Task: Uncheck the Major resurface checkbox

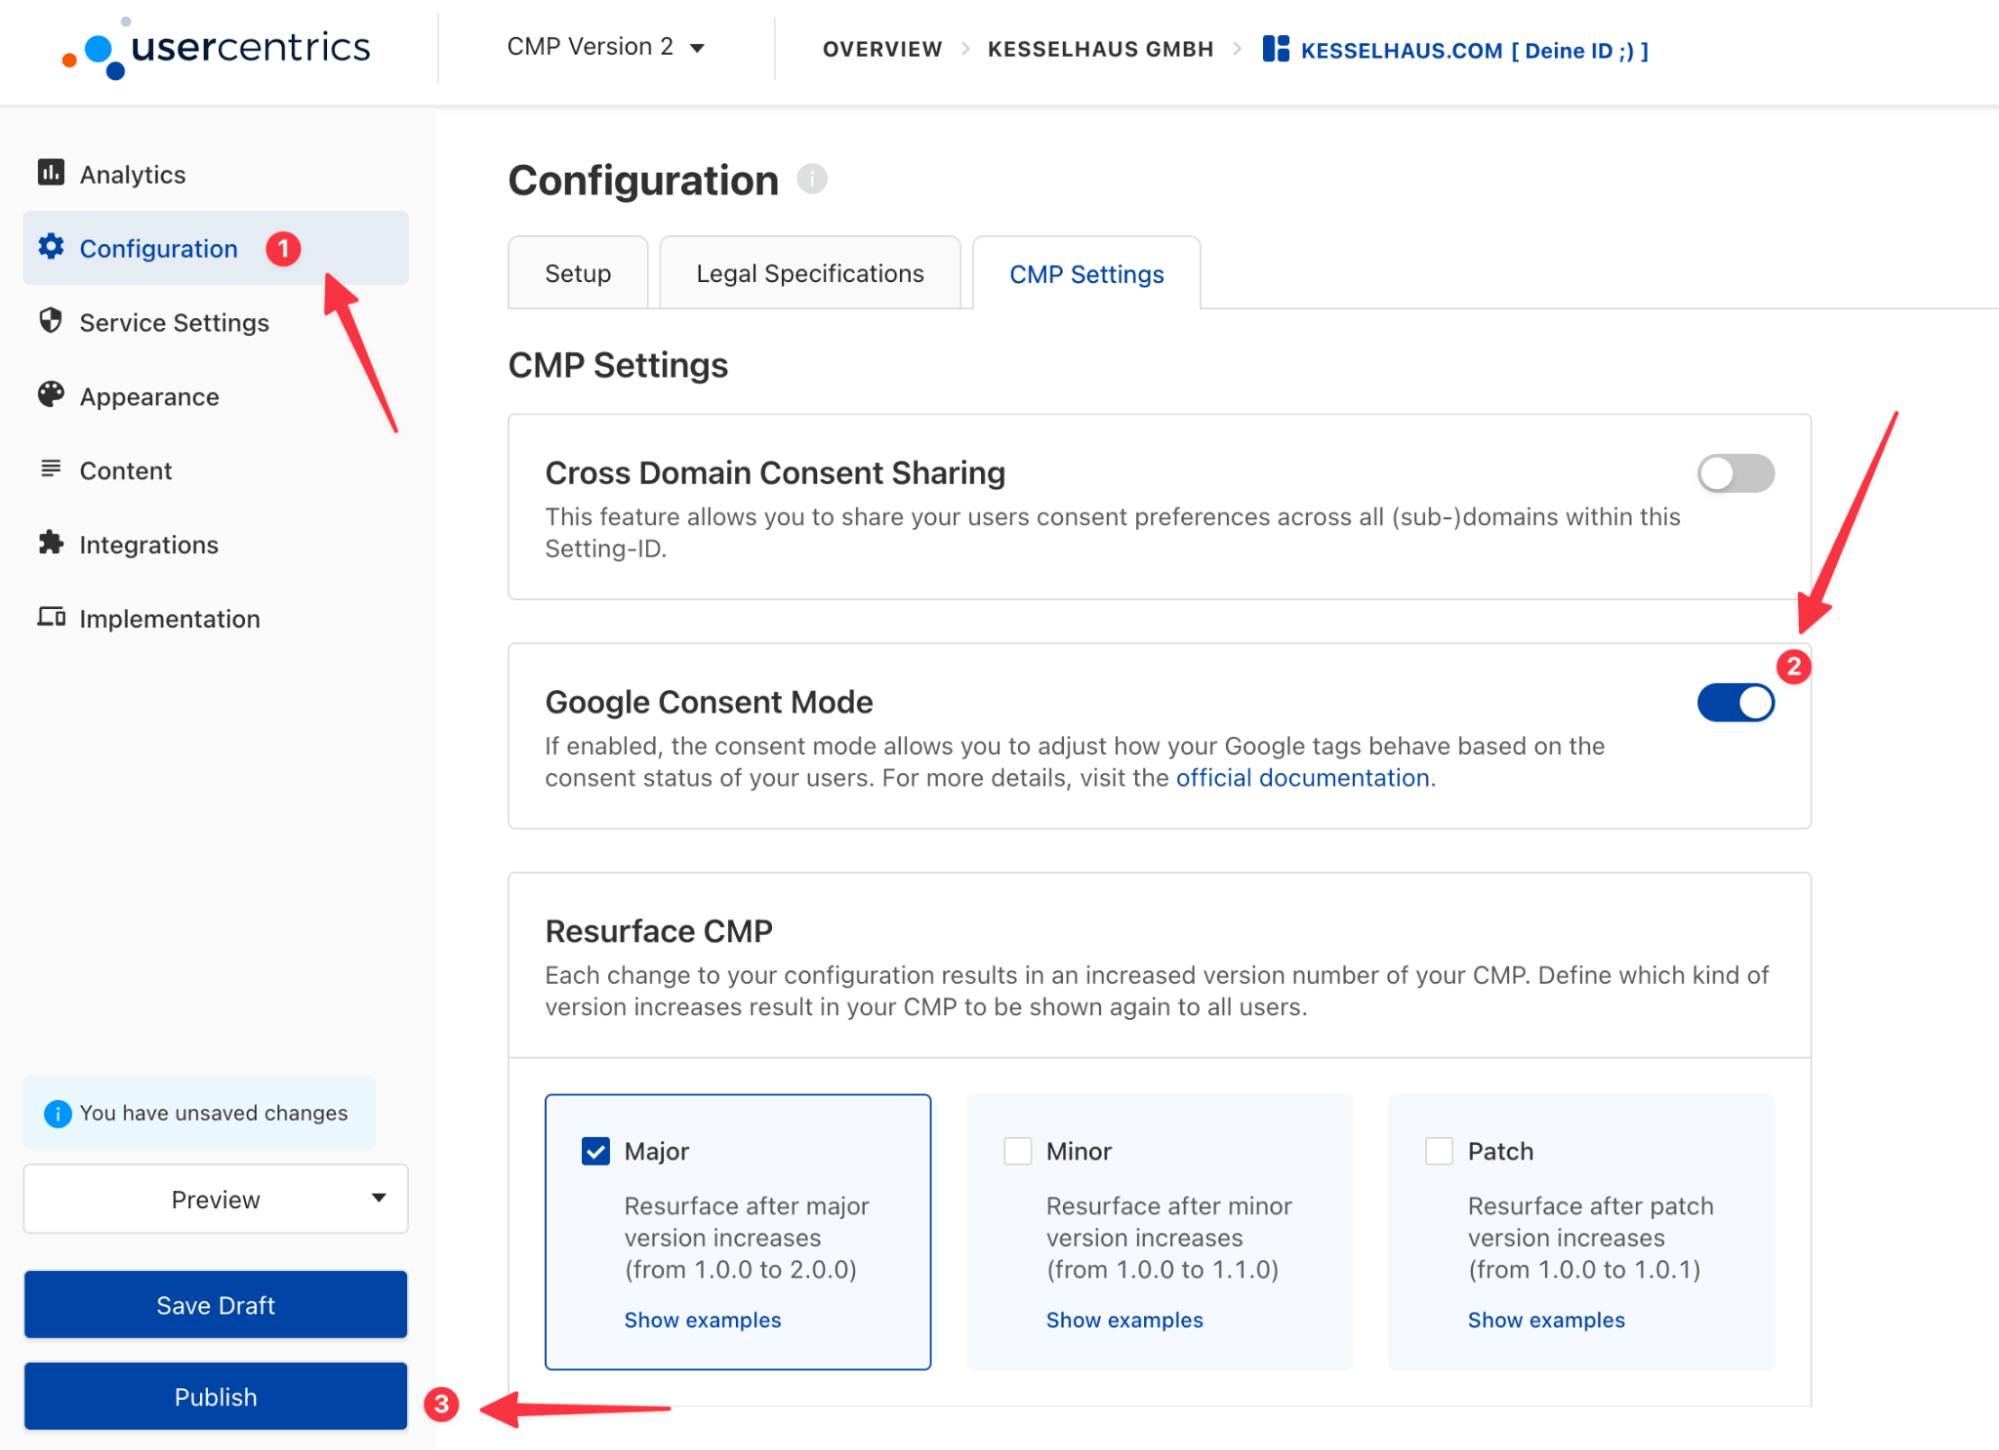Action: pyautogui.click(x=596, y=1151)
